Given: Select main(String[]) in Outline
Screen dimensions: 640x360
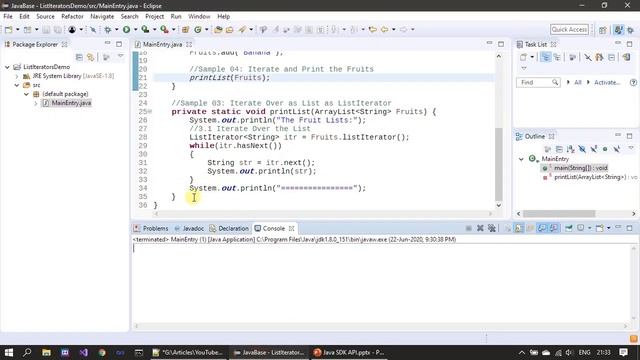Looking at the screenshot, I should tap(580, 168).
